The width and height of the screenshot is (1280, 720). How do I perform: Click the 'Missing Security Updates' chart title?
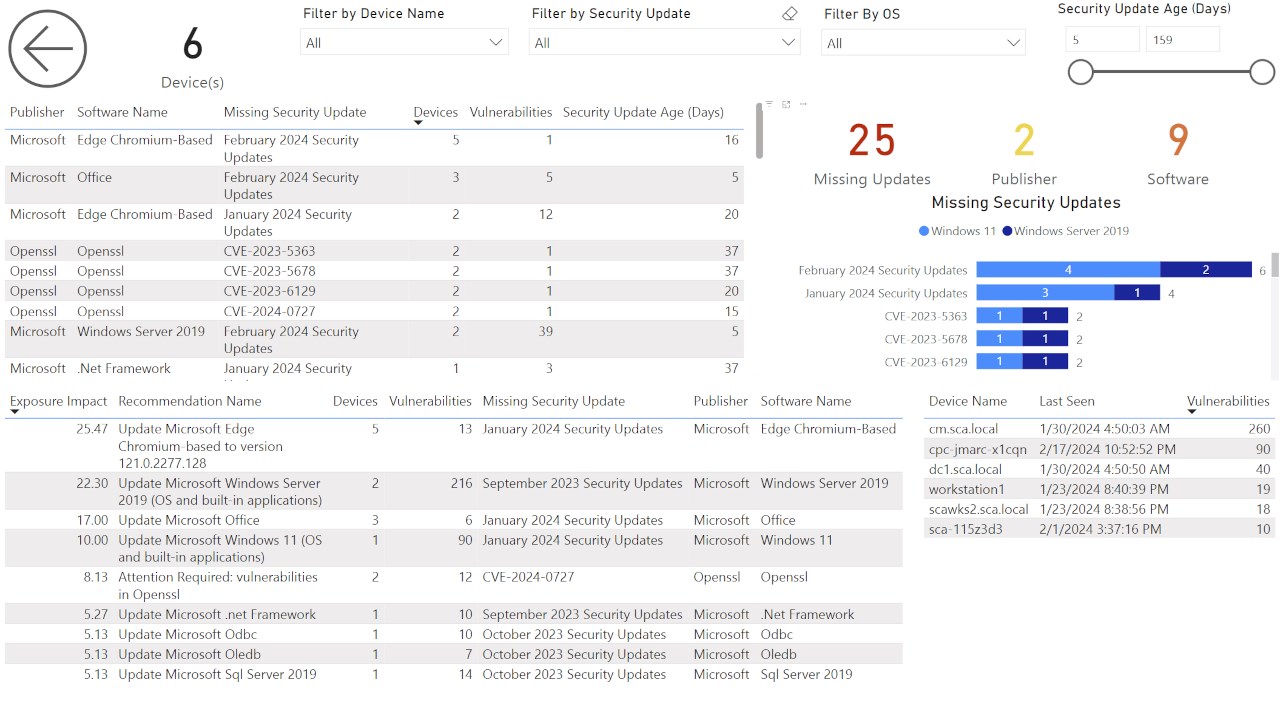pos(1026,202)
